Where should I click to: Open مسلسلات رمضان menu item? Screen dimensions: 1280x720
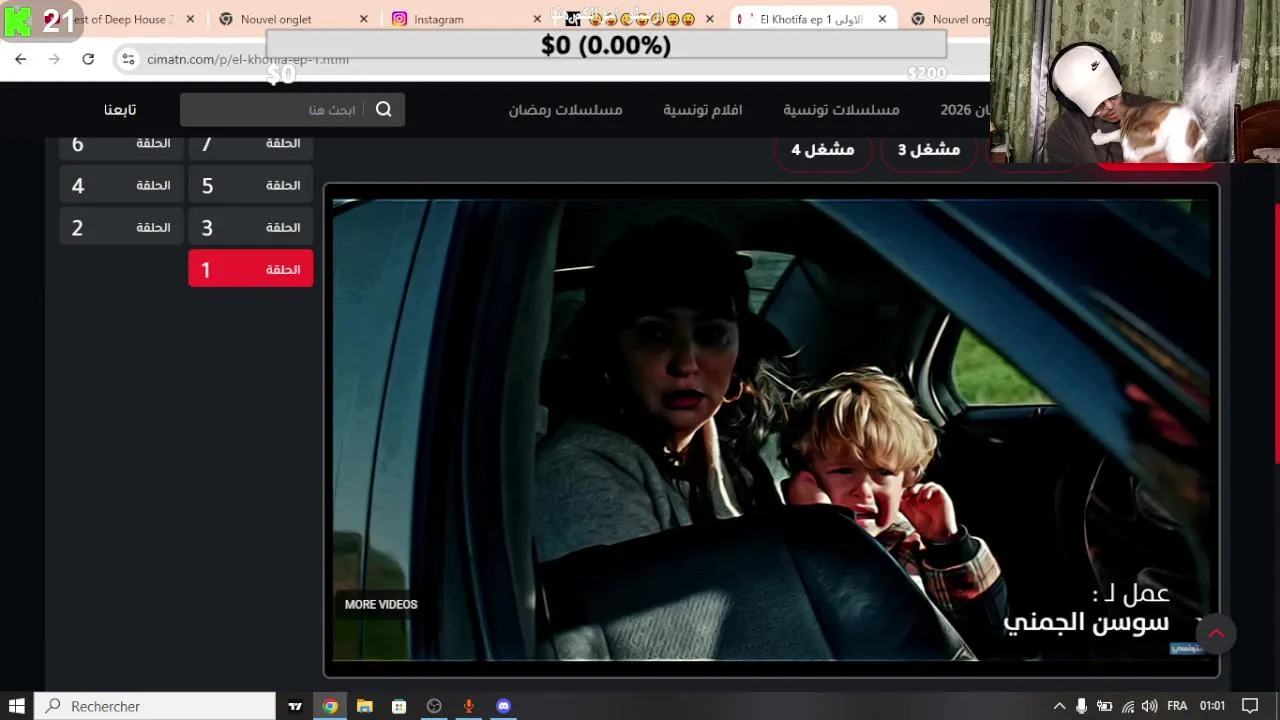tap(565, 110)
